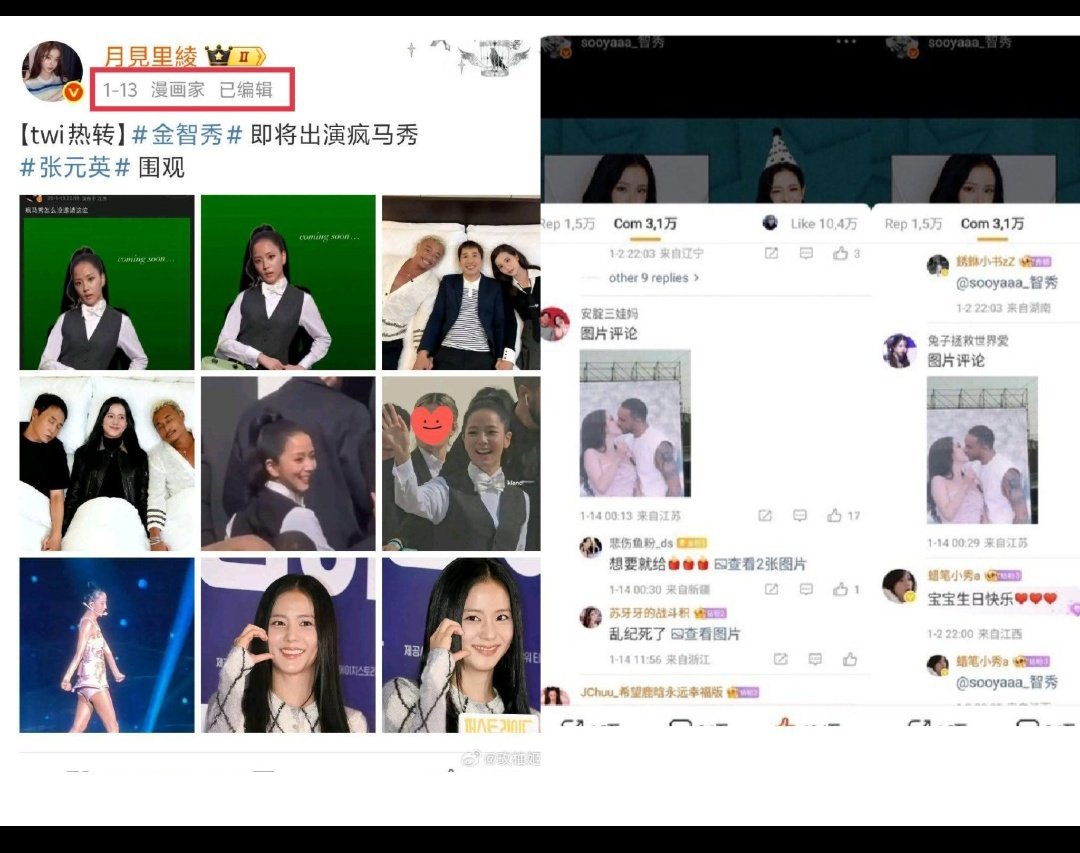Open second green coming soon photo
This screenshot has width=1080, height=853.
288,282
